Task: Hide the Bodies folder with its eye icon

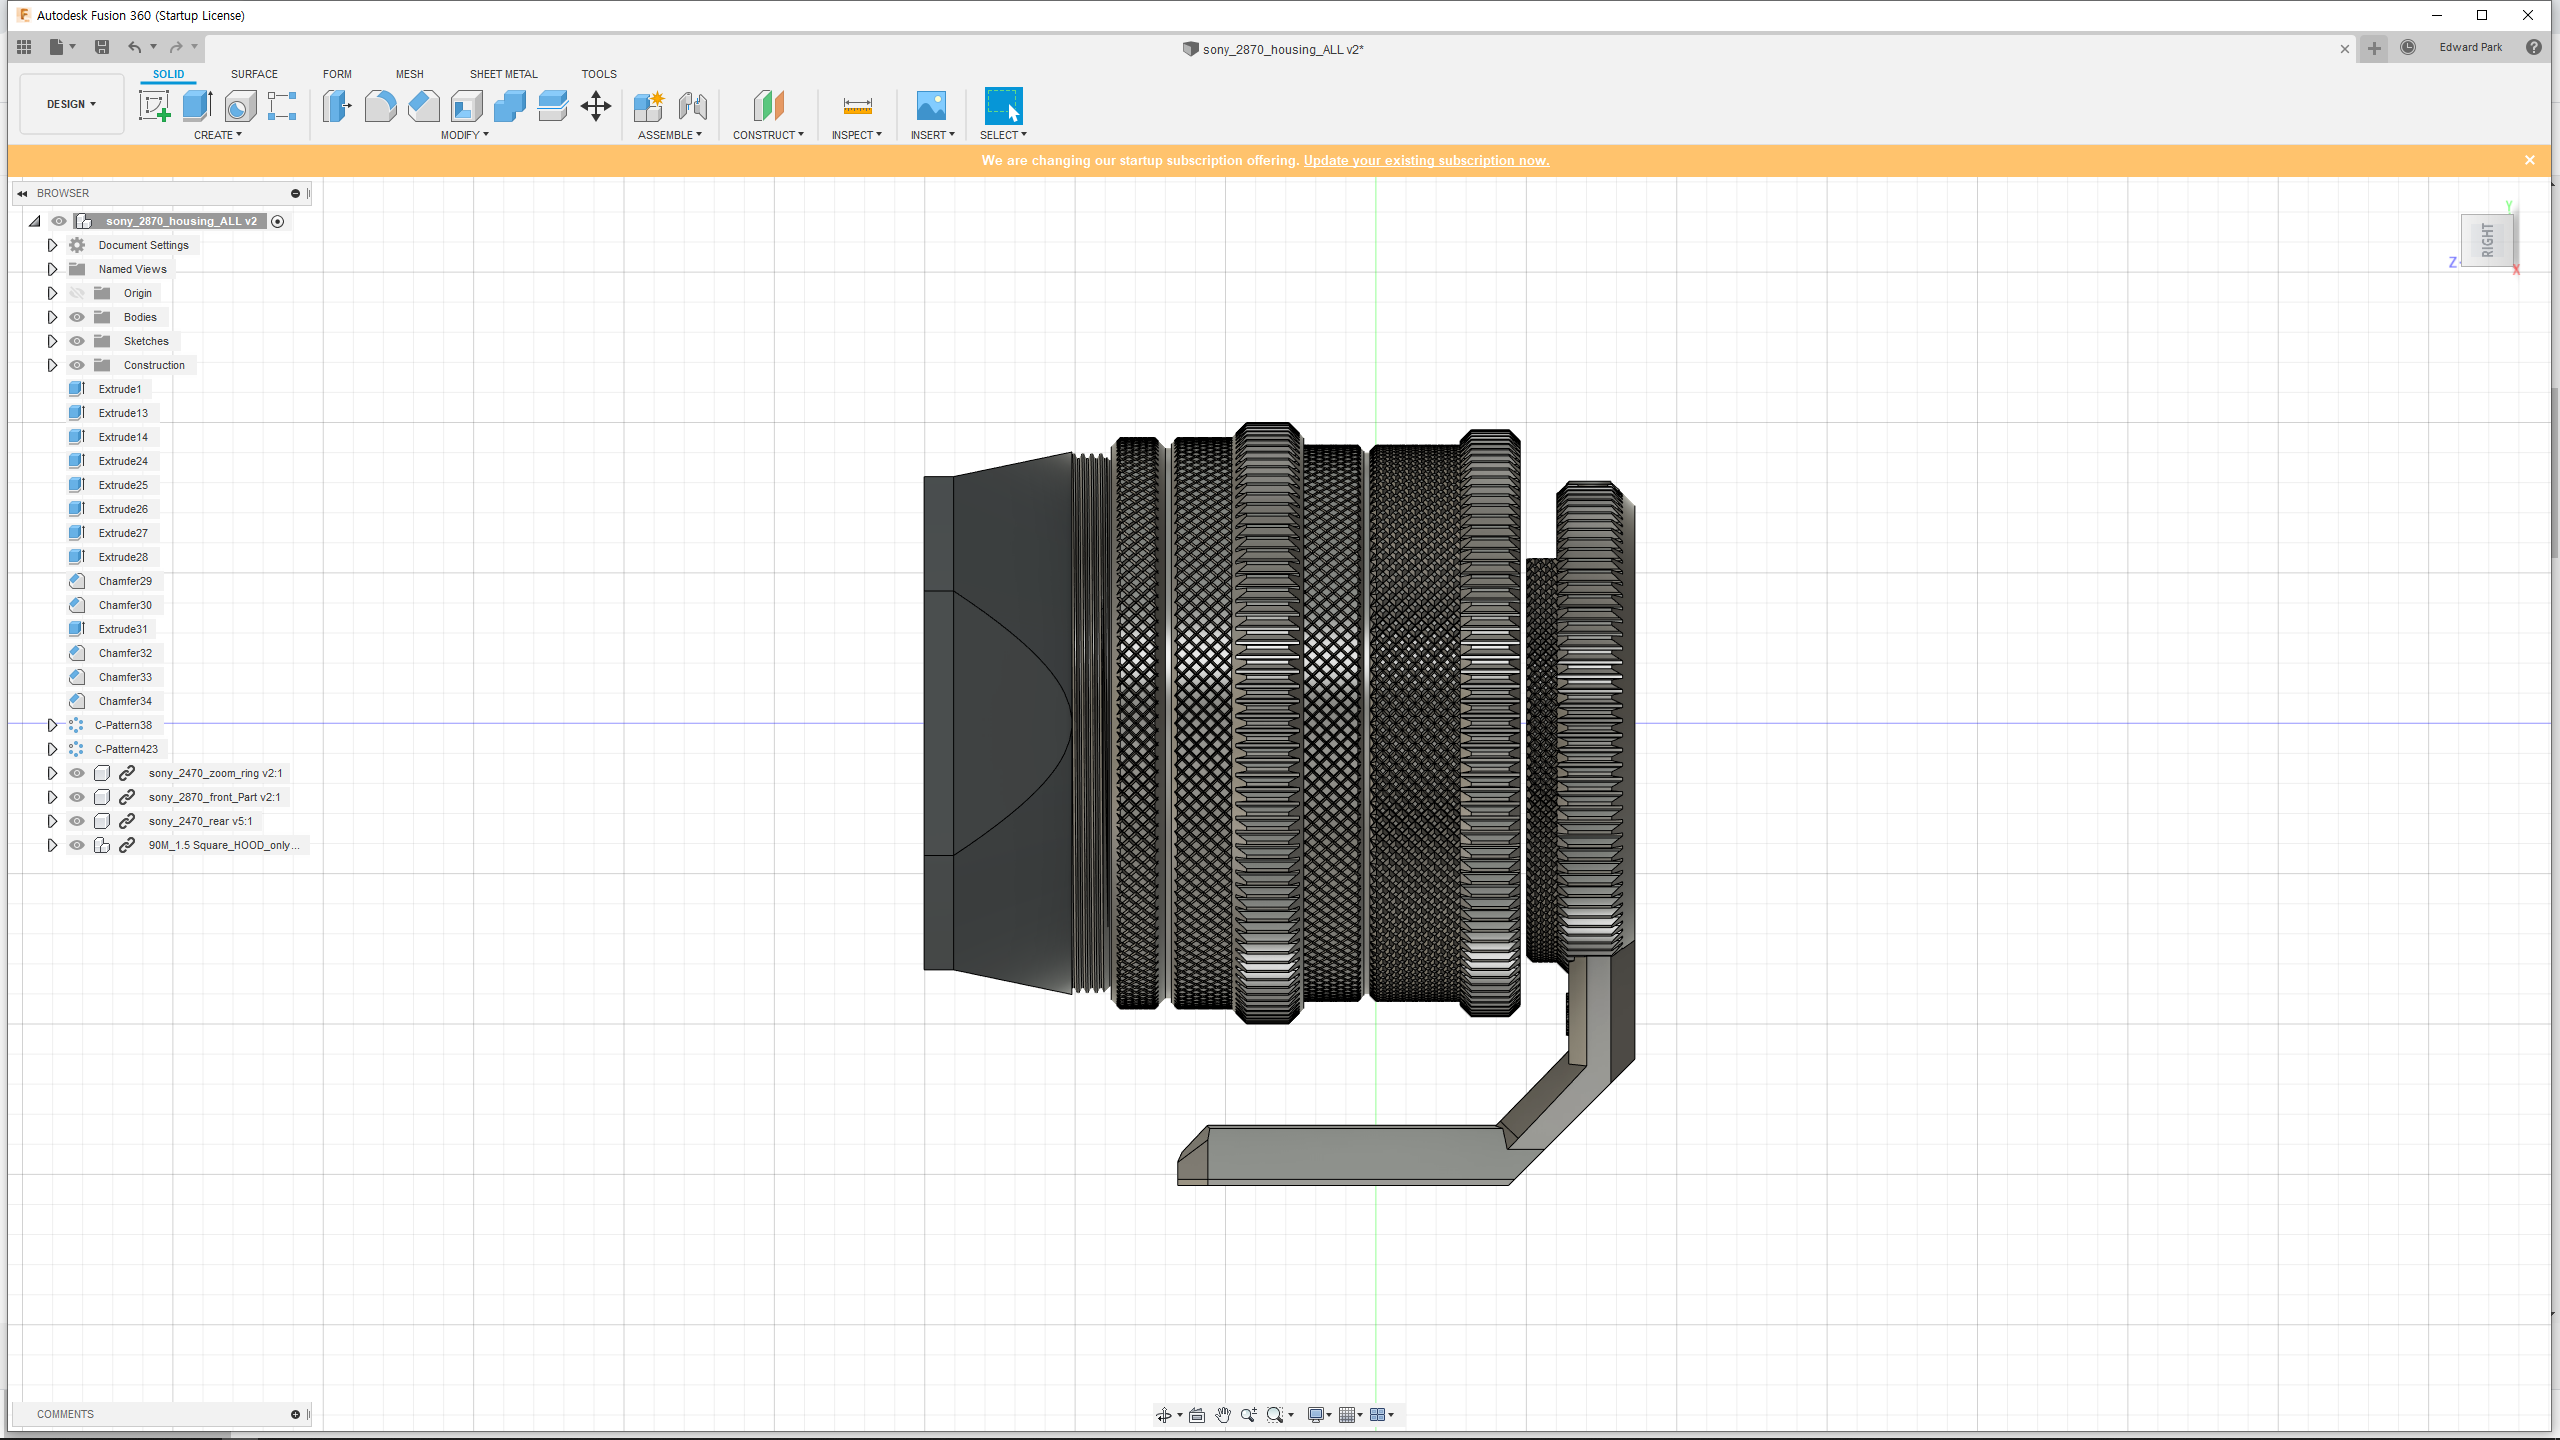Action: 77,317
